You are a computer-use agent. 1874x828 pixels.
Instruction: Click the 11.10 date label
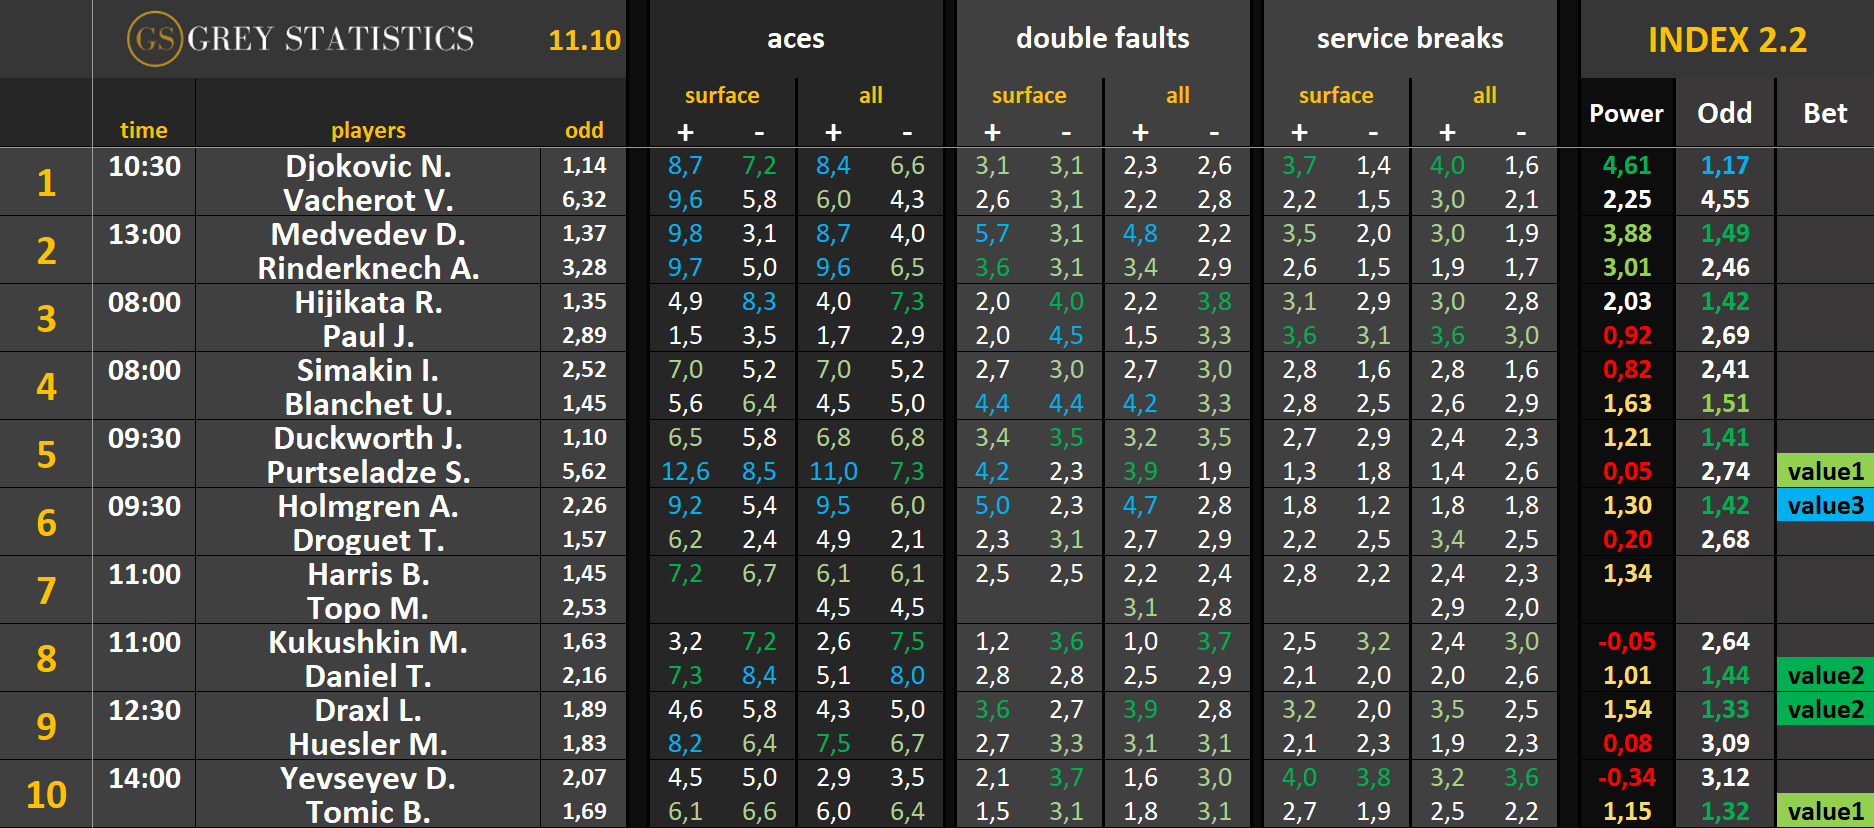pos(584,40)
